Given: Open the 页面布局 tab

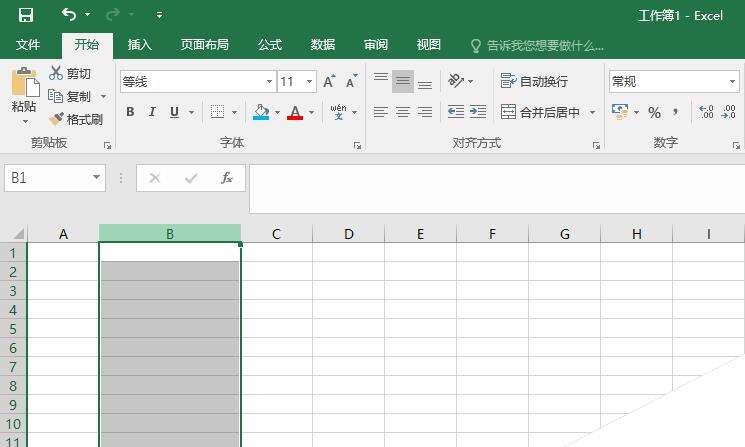Looking at the screenshot, I should [205, 45].
